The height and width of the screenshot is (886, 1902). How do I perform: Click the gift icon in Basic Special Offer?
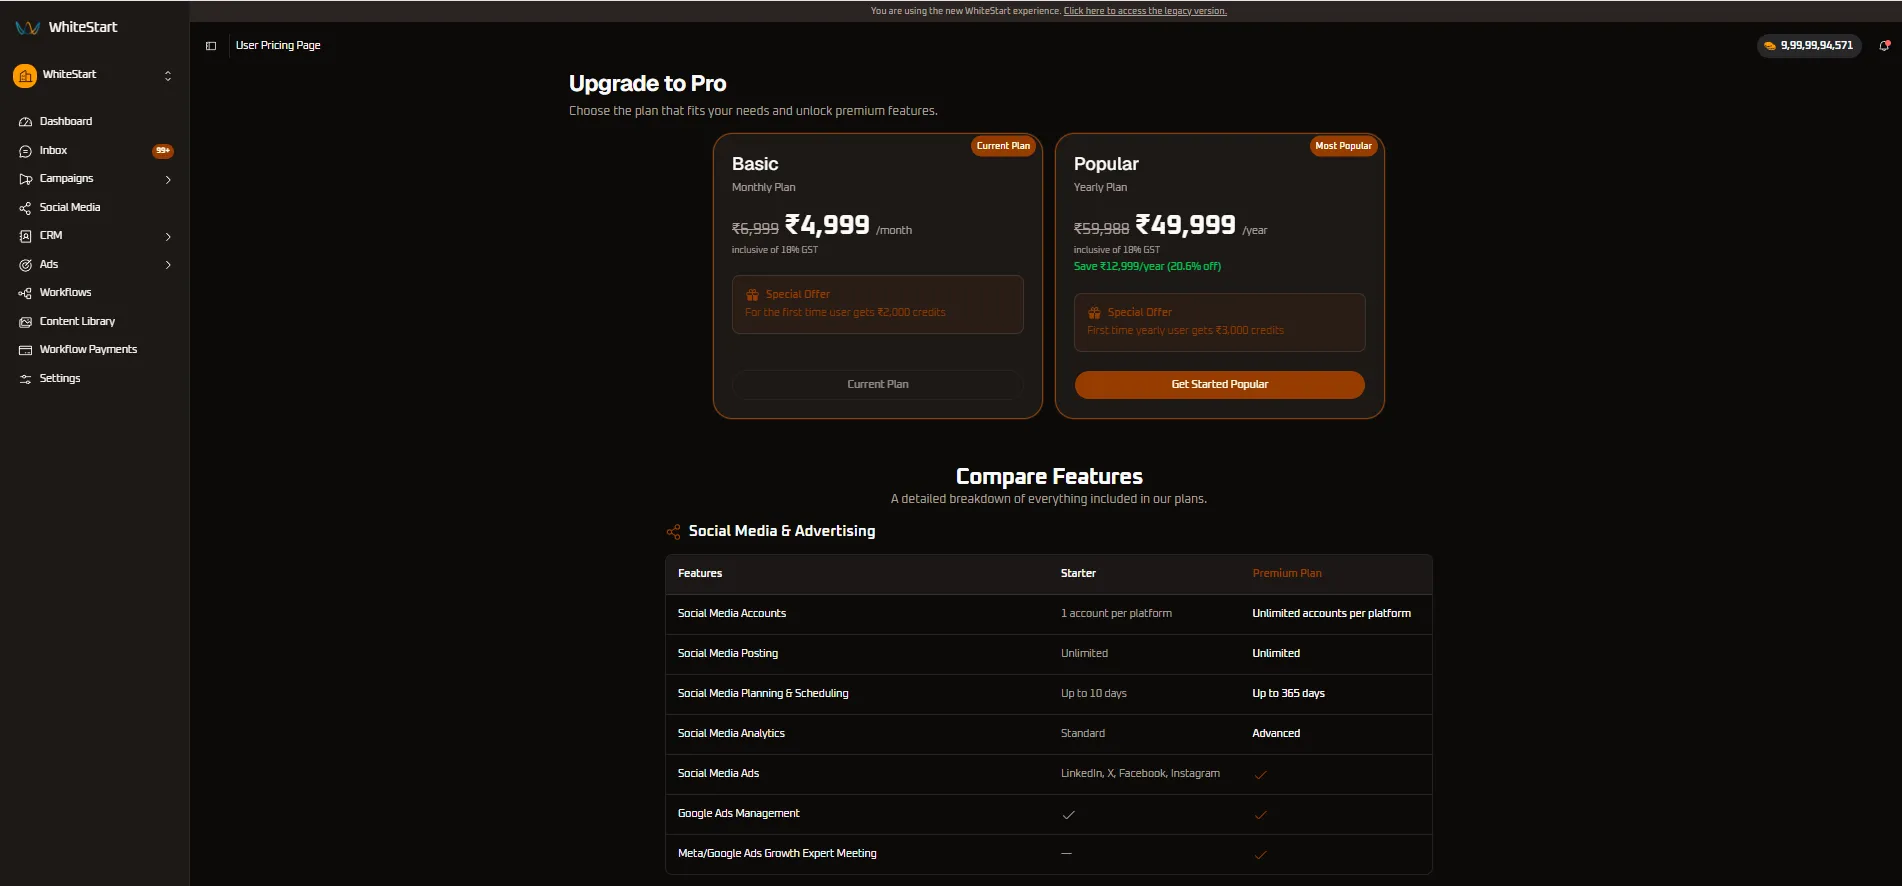tap(753, 295)
